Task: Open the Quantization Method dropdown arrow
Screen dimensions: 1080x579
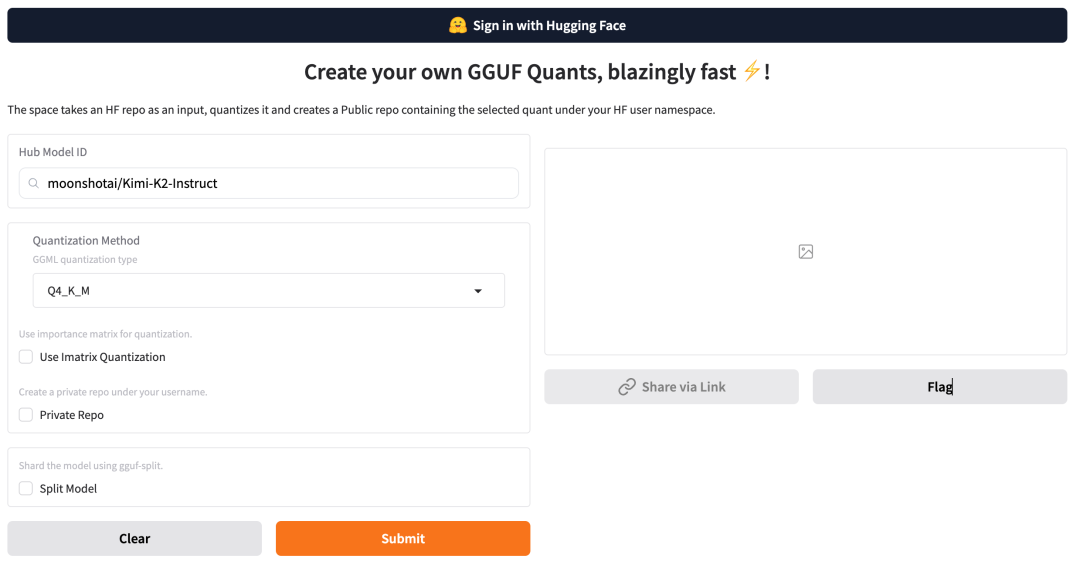Action: point(477,291)
